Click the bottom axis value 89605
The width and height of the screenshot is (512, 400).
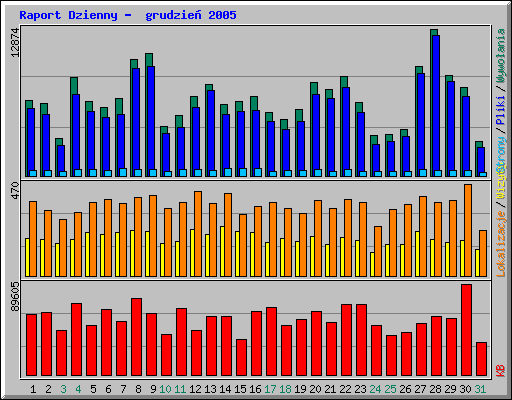(15, 296)
